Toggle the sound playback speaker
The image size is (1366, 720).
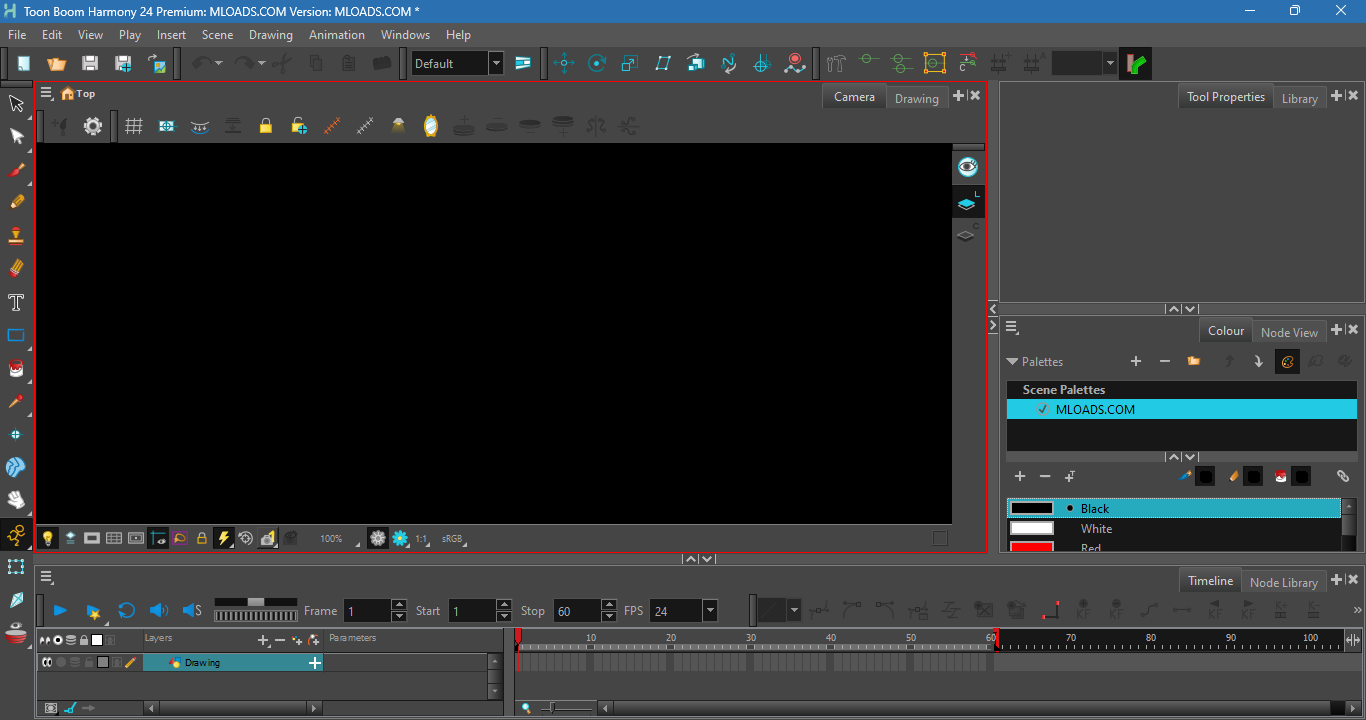pos(158,610)
